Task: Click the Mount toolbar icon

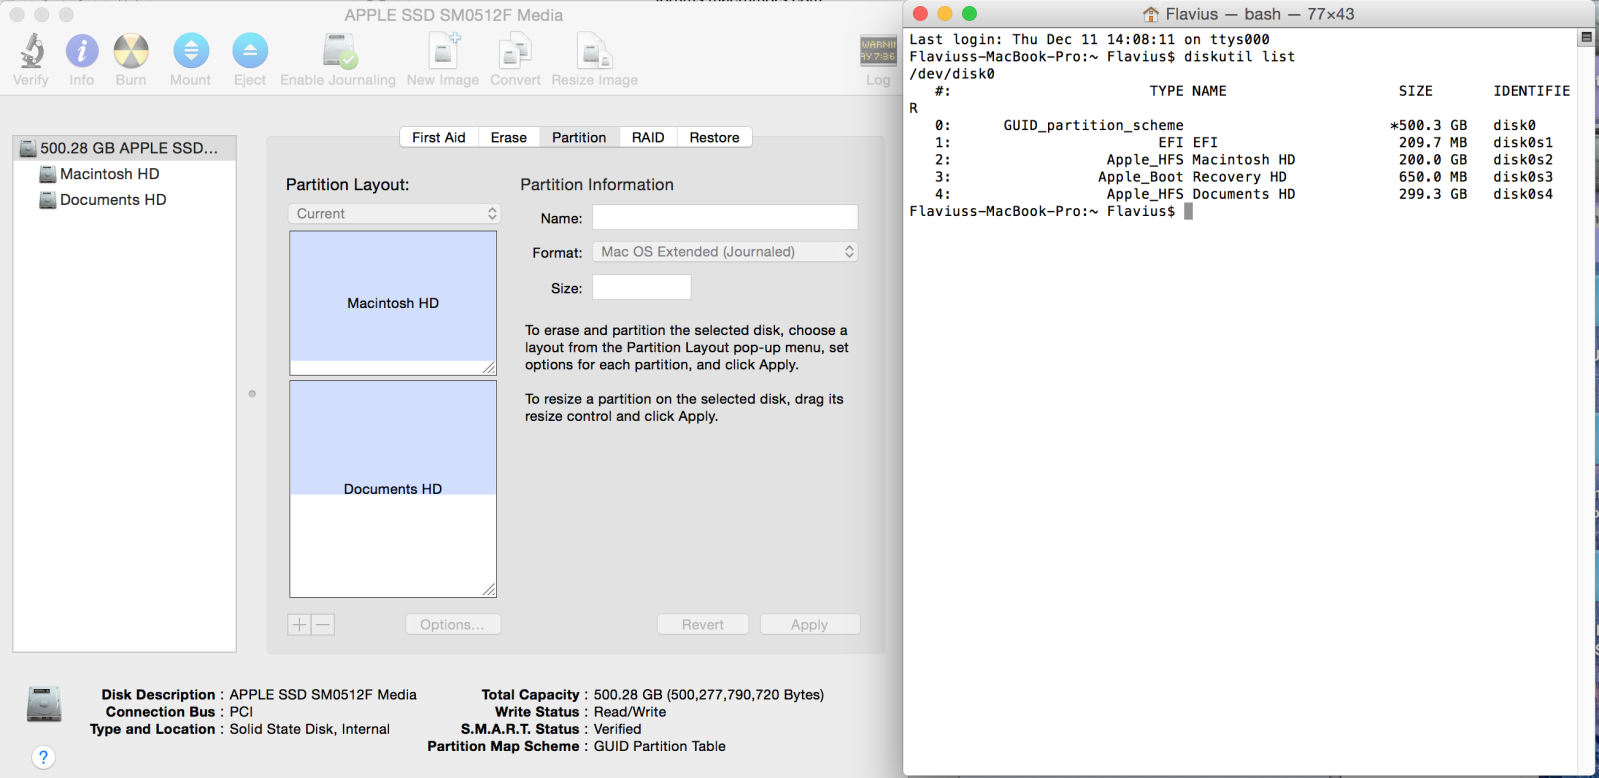Action: (x=191, y=51)
